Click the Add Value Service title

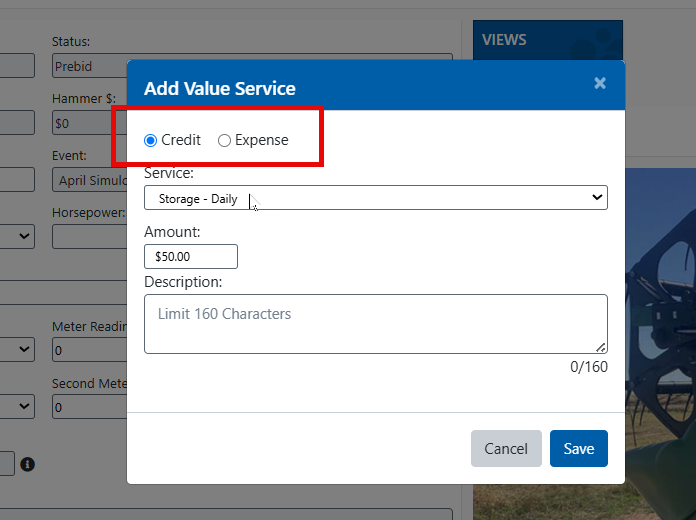coord(220,88)
